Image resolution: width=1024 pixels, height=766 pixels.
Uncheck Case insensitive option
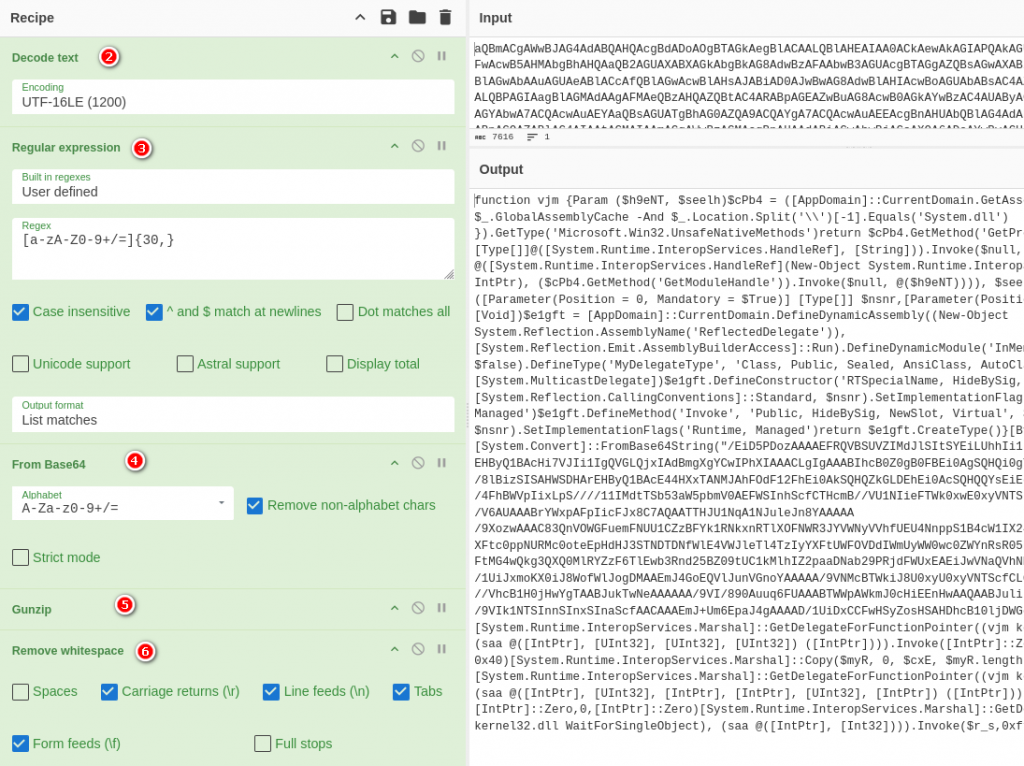coord(20,312)
